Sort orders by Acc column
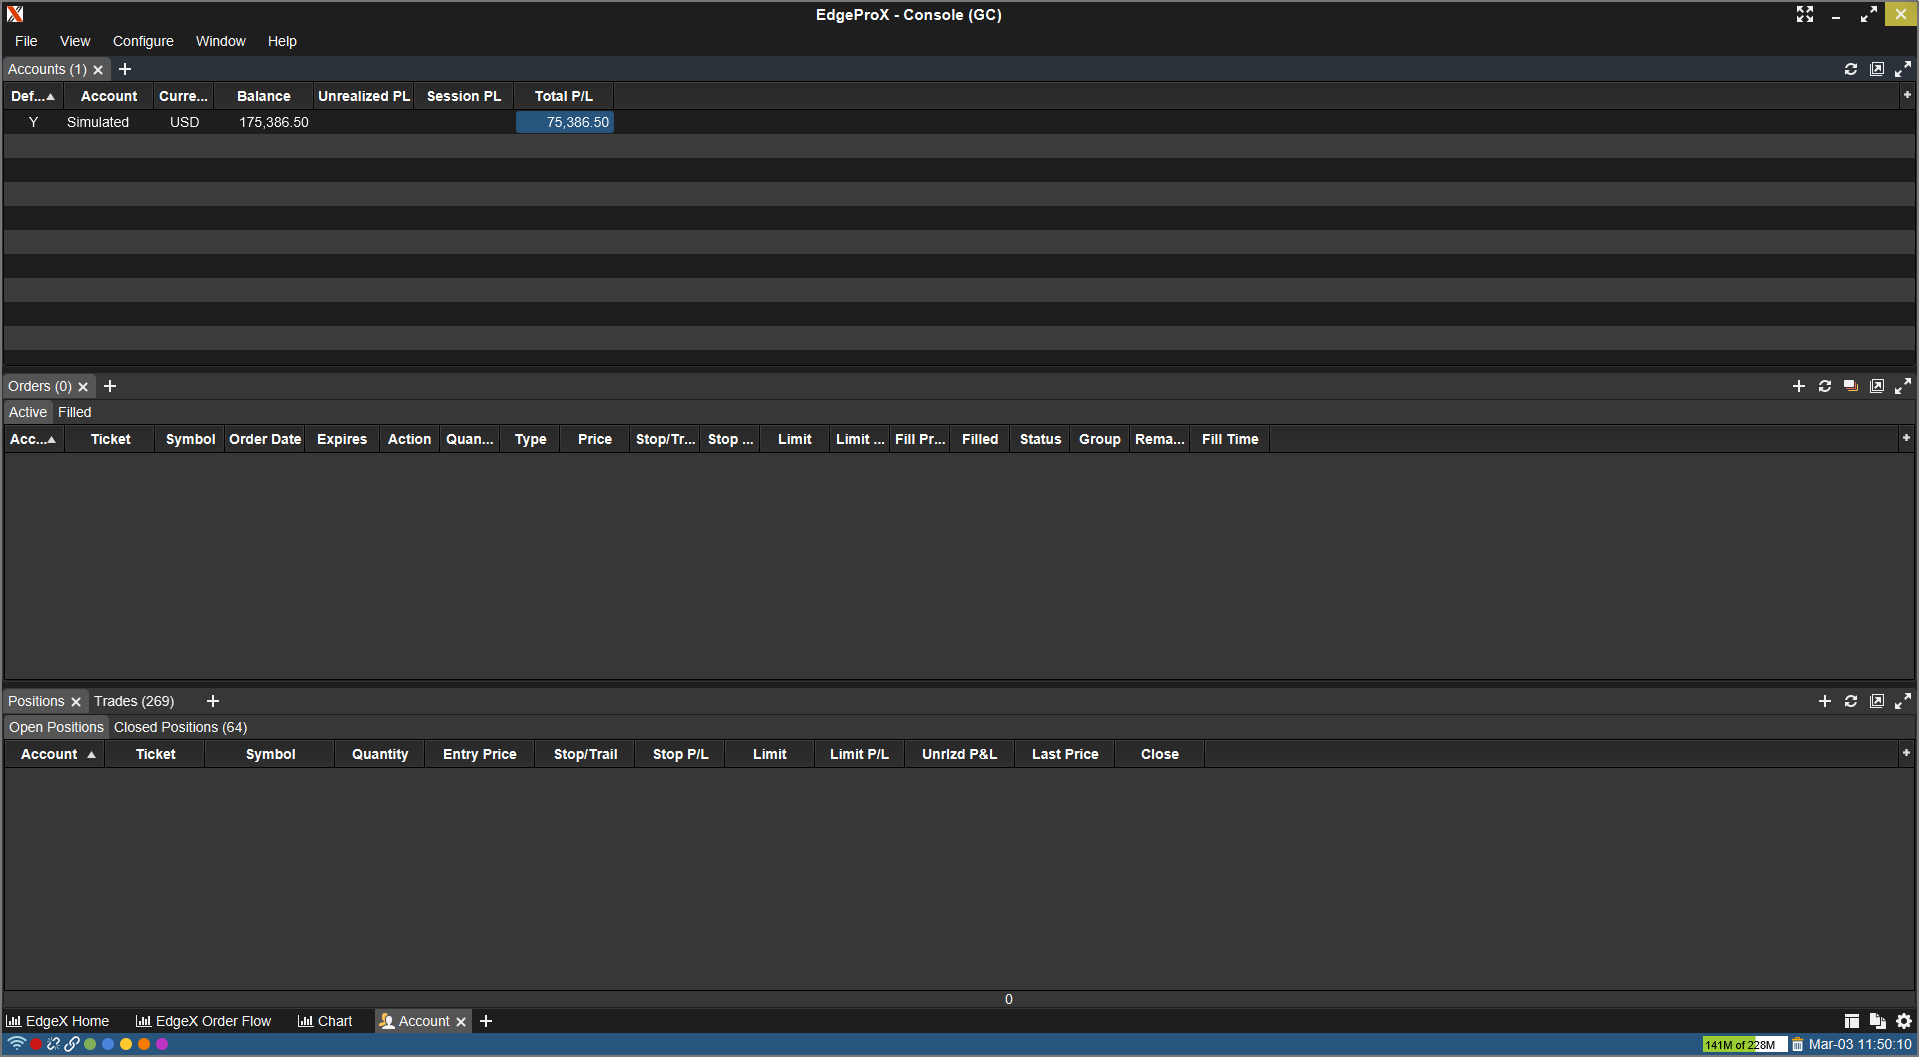Viewport: 1919px width, 1057px height. click(x=34, y=439)
